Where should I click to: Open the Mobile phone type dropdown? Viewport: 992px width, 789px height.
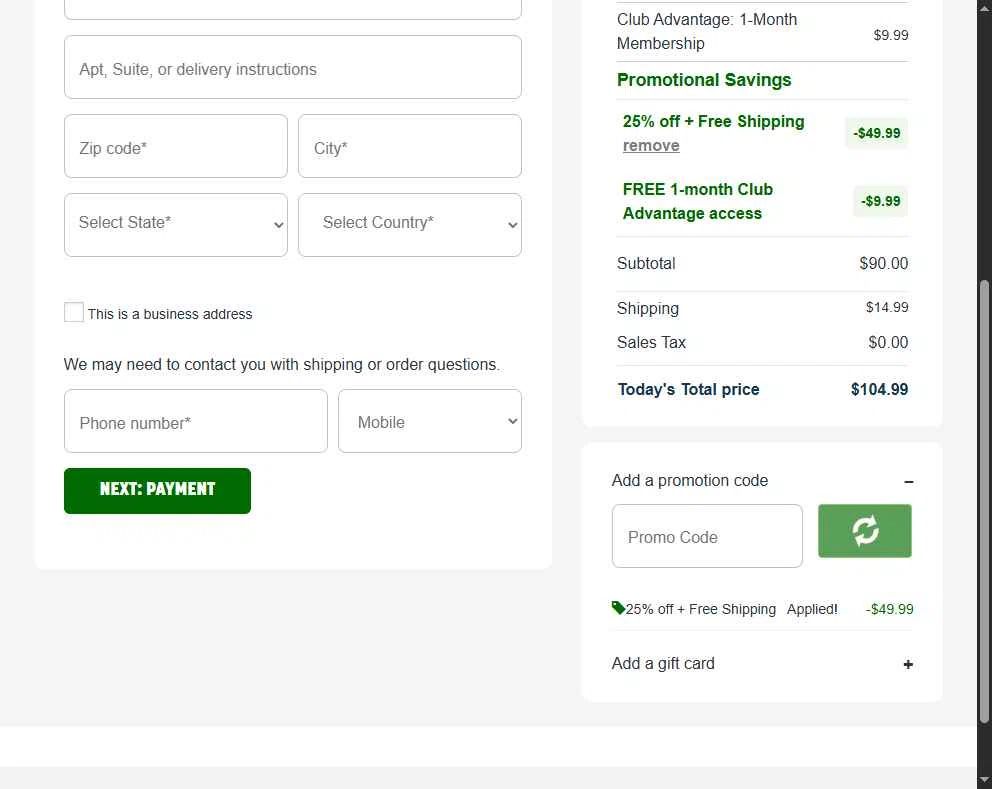430,421
